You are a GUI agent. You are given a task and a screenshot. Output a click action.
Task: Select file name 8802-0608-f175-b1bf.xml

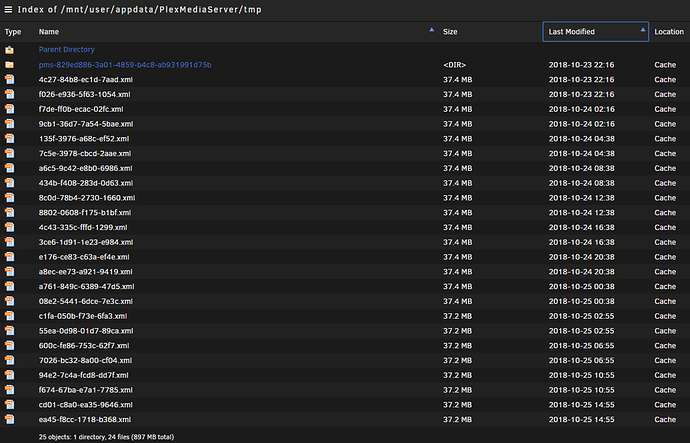point(85,212)
